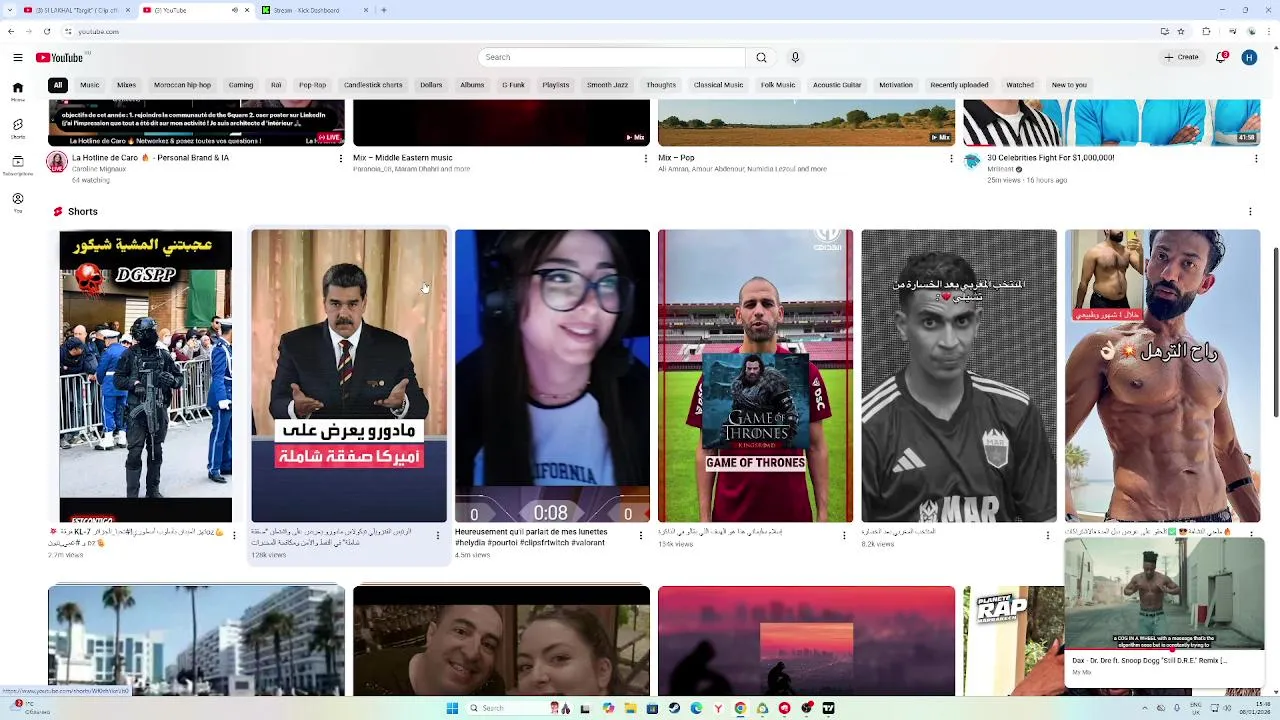Open Mix – Pop title link
This screenshot has width=1280, height=720.
676,158
